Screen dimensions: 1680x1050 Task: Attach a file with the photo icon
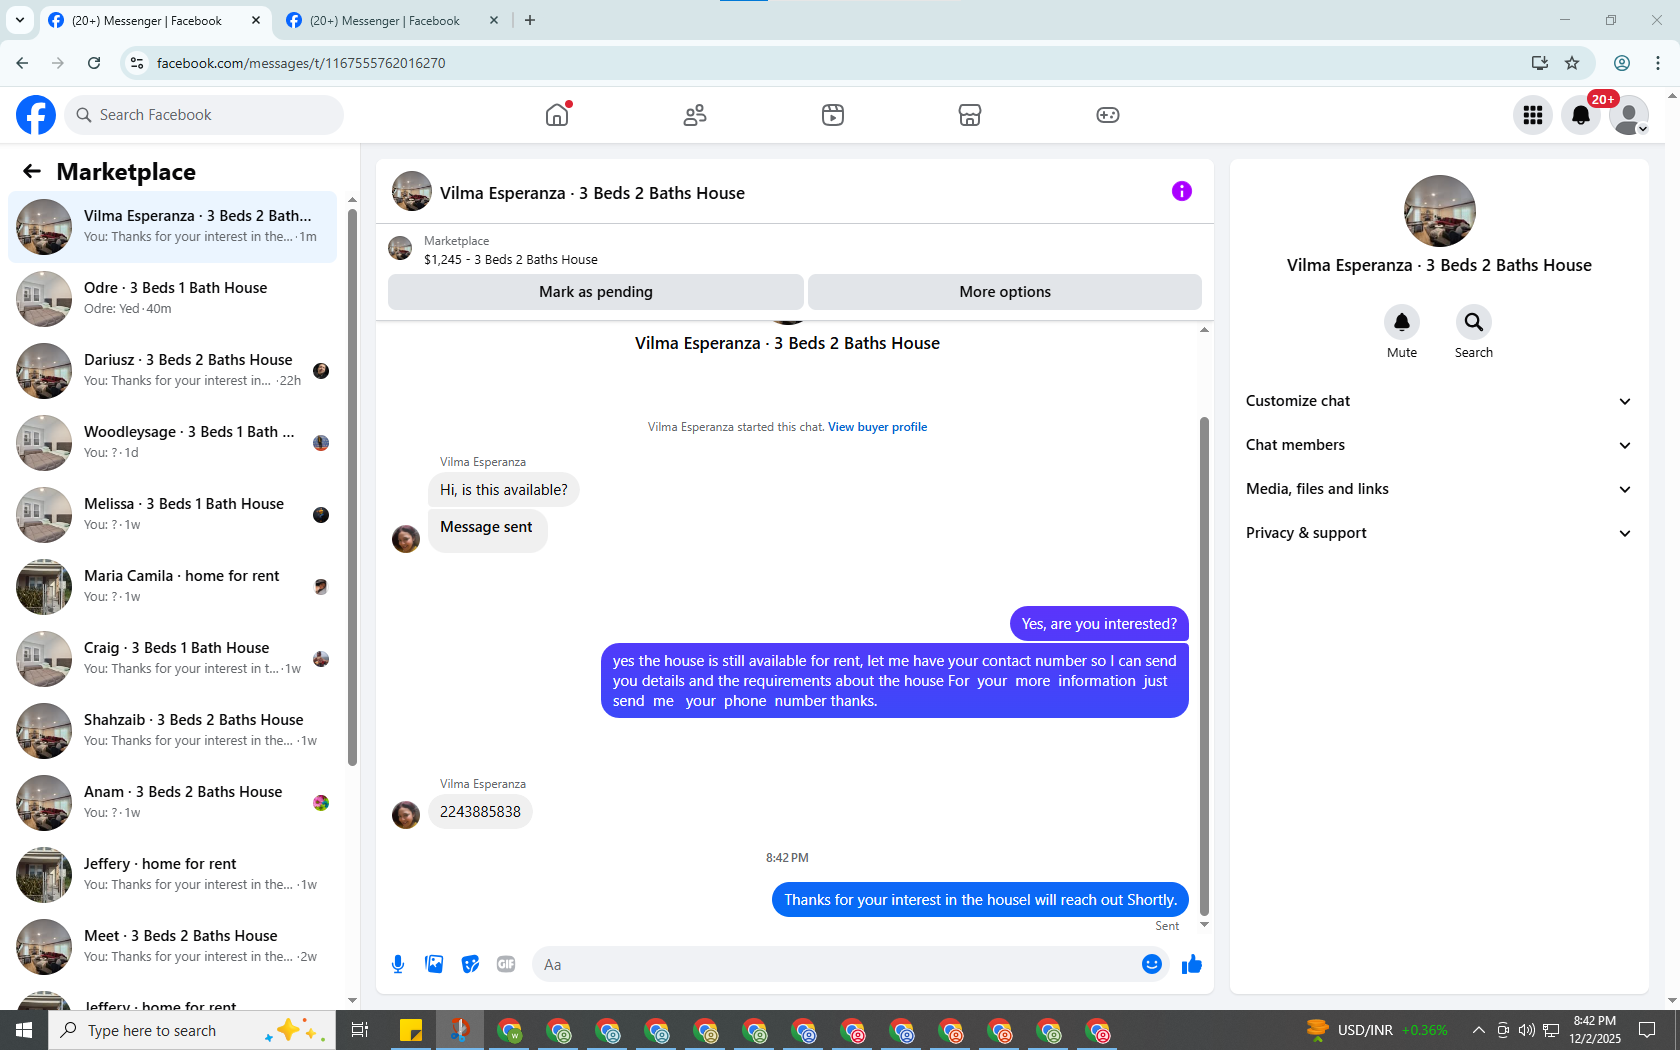434,964
